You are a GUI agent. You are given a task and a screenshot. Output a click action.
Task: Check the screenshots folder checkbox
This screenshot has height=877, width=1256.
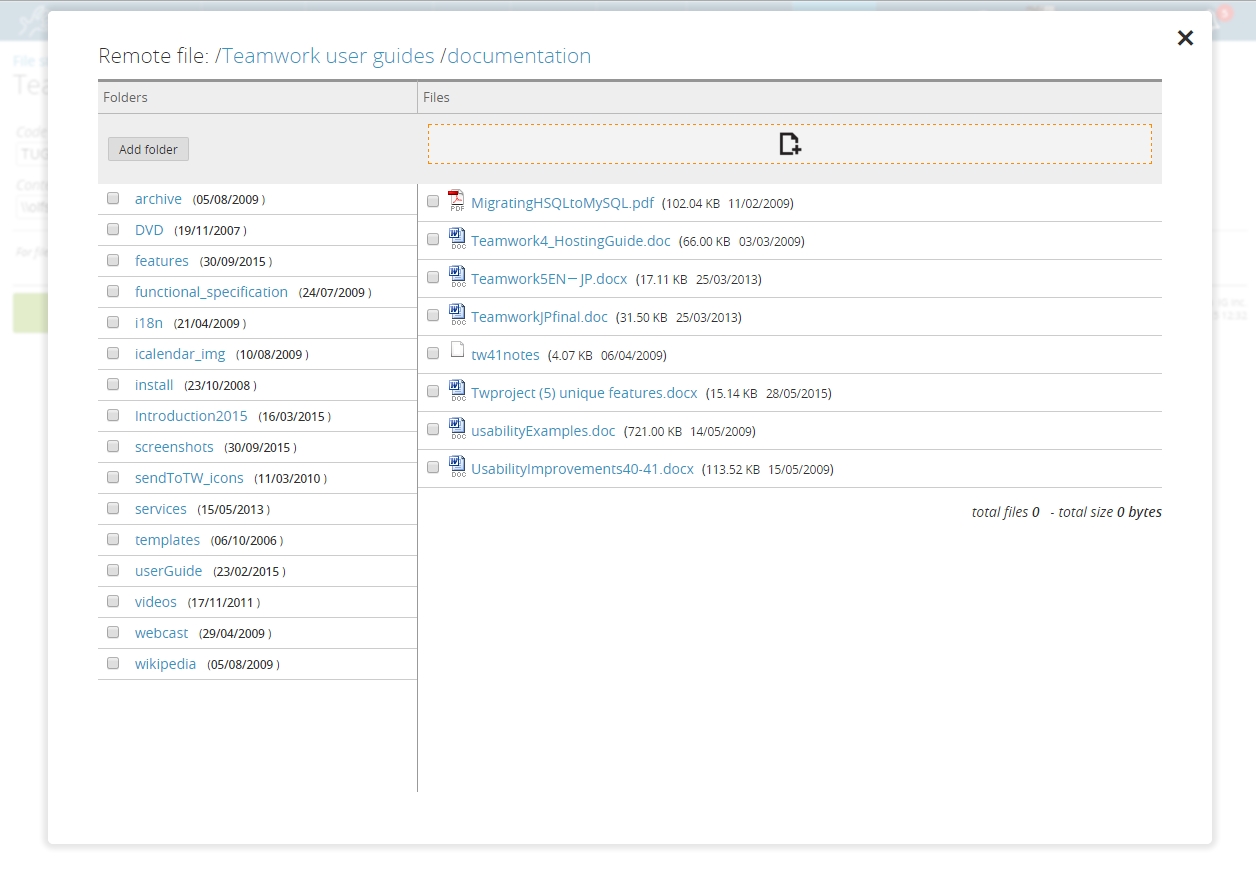click(x=113, y=447)
